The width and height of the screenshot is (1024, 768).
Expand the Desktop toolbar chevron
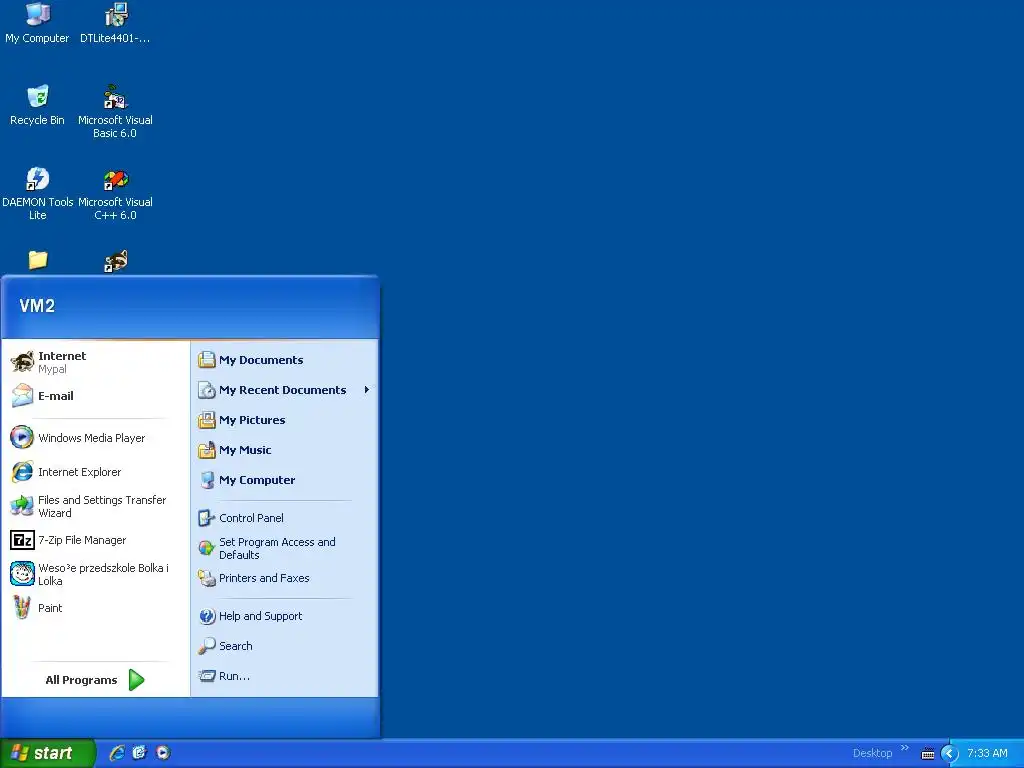904,748
